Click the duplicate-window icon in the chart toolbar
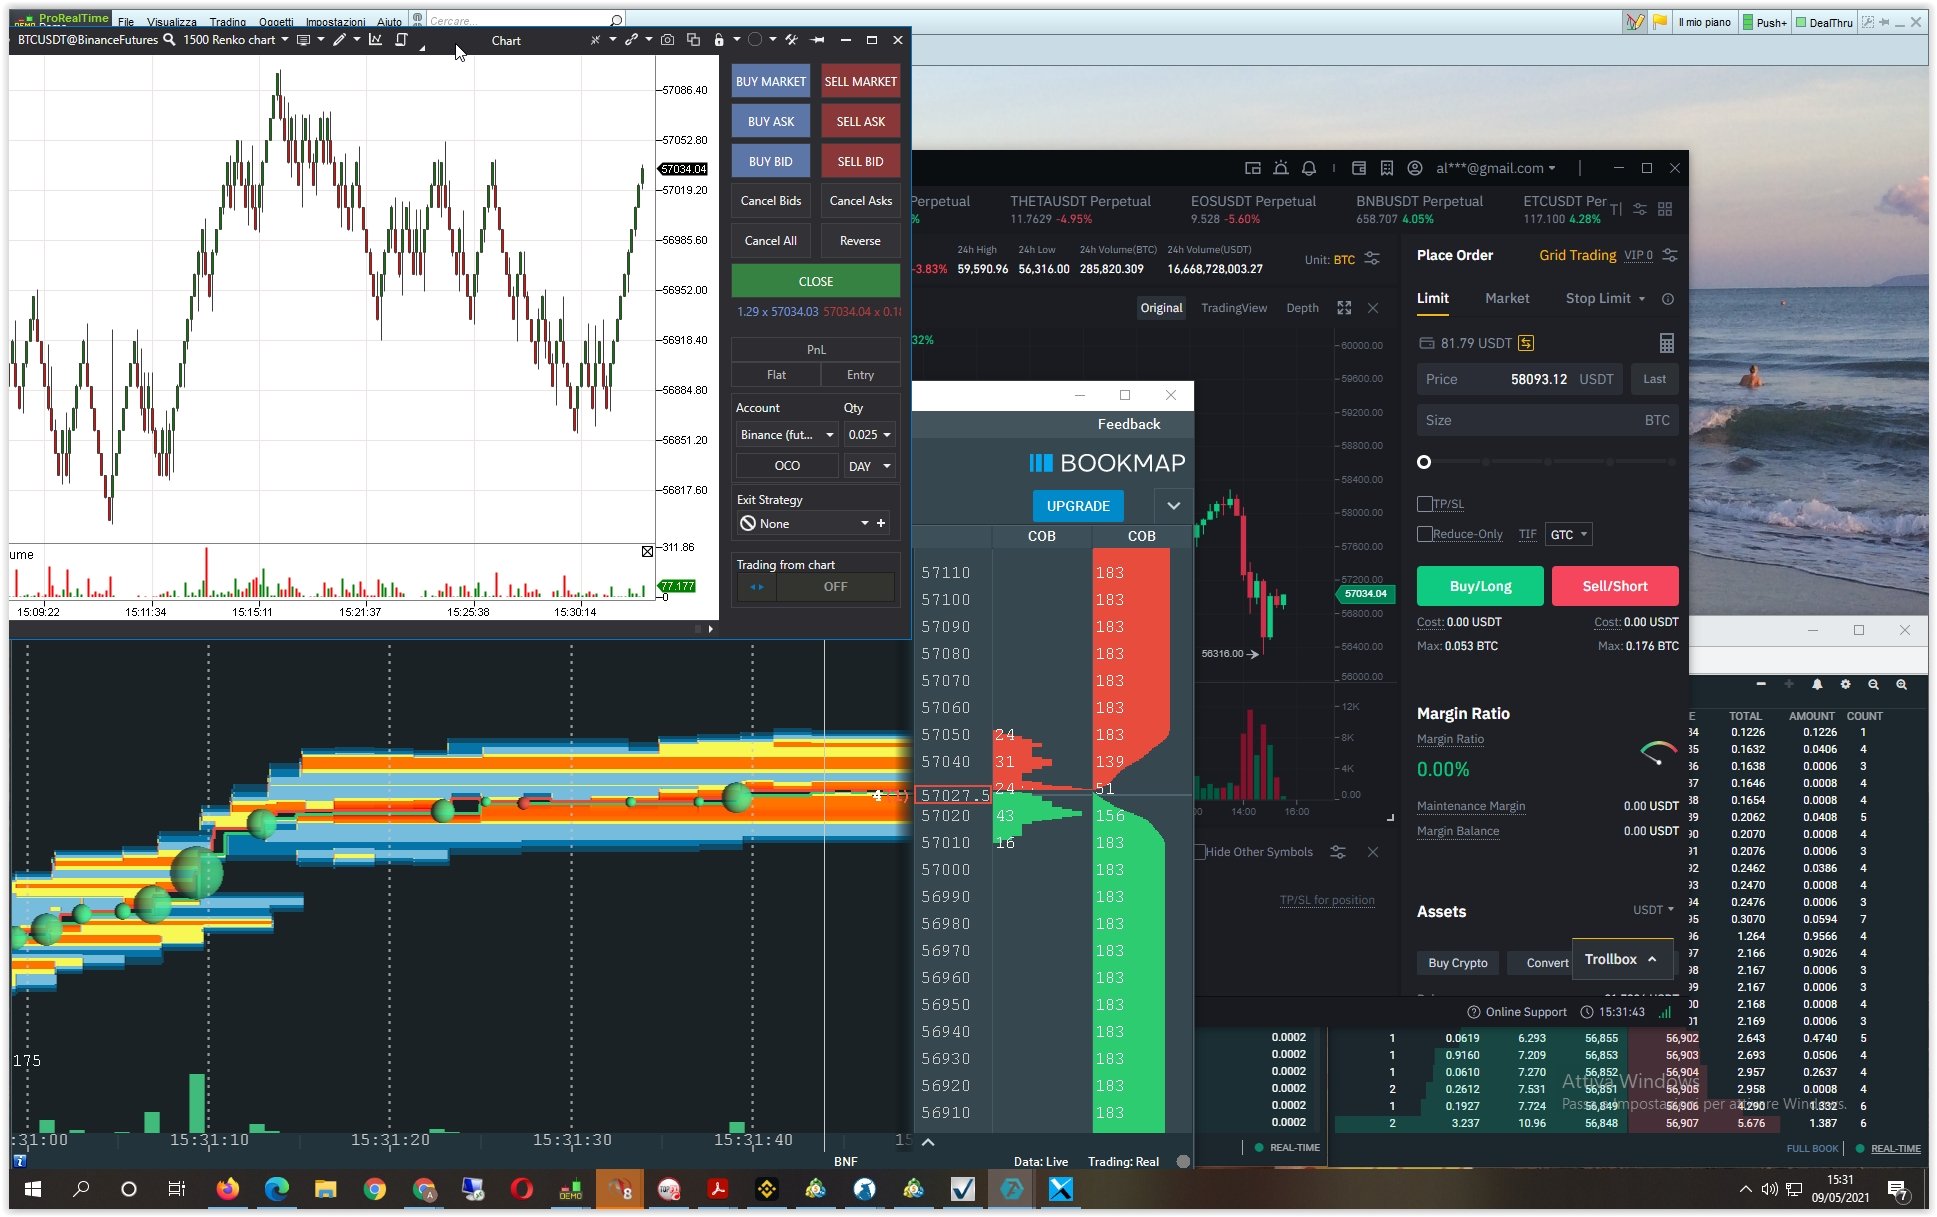 [693, 40]
